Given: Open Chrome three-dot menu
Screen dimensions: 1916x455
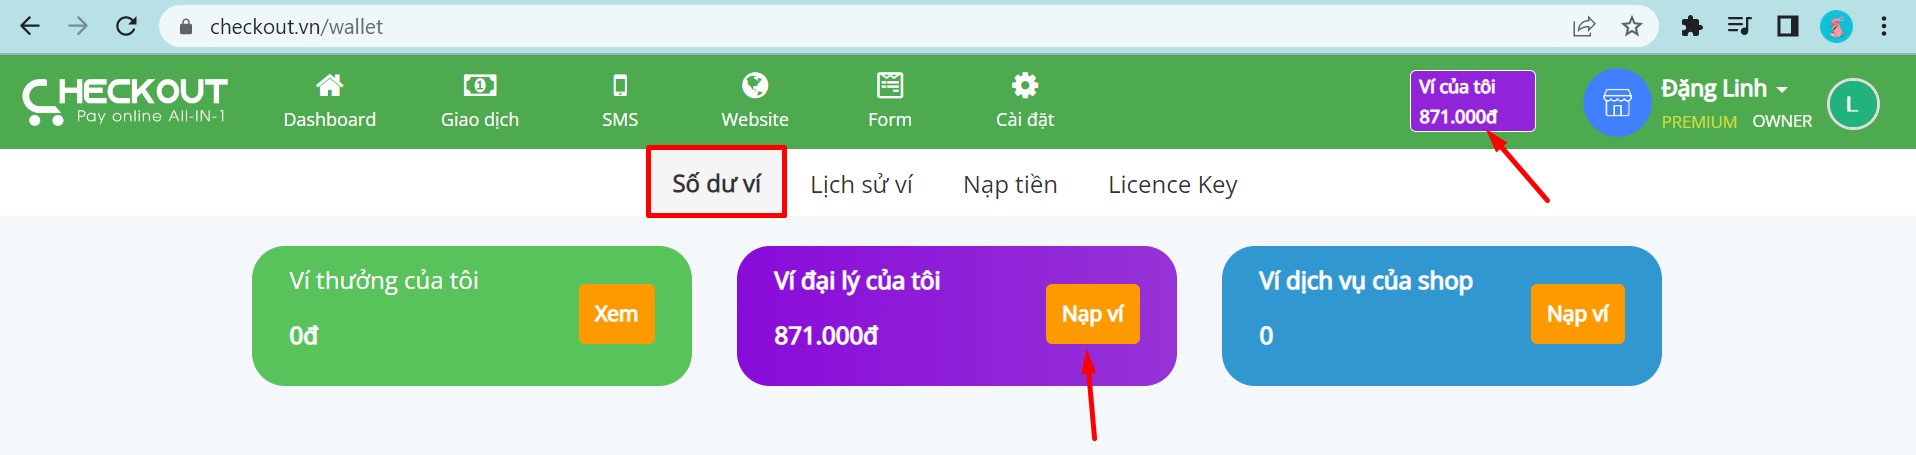Looking at the screenshot, I should (x=1884, y=27).
